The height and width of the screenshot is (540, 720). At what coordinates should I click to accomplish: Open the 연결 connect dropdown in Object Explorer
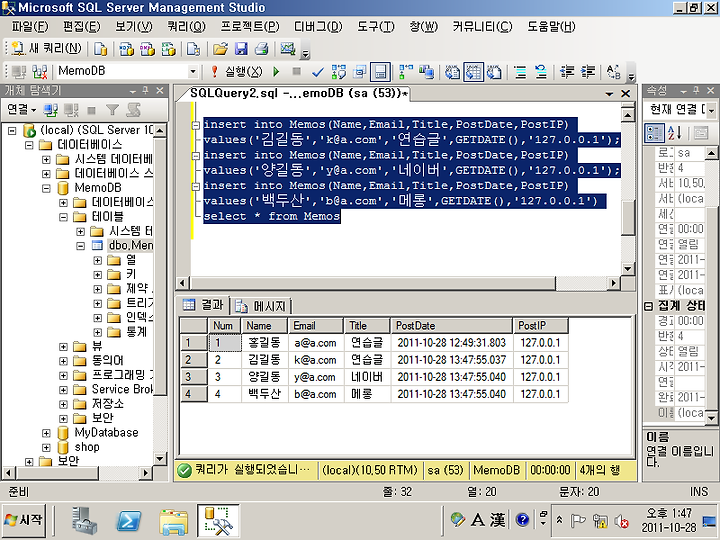point(21,110)
